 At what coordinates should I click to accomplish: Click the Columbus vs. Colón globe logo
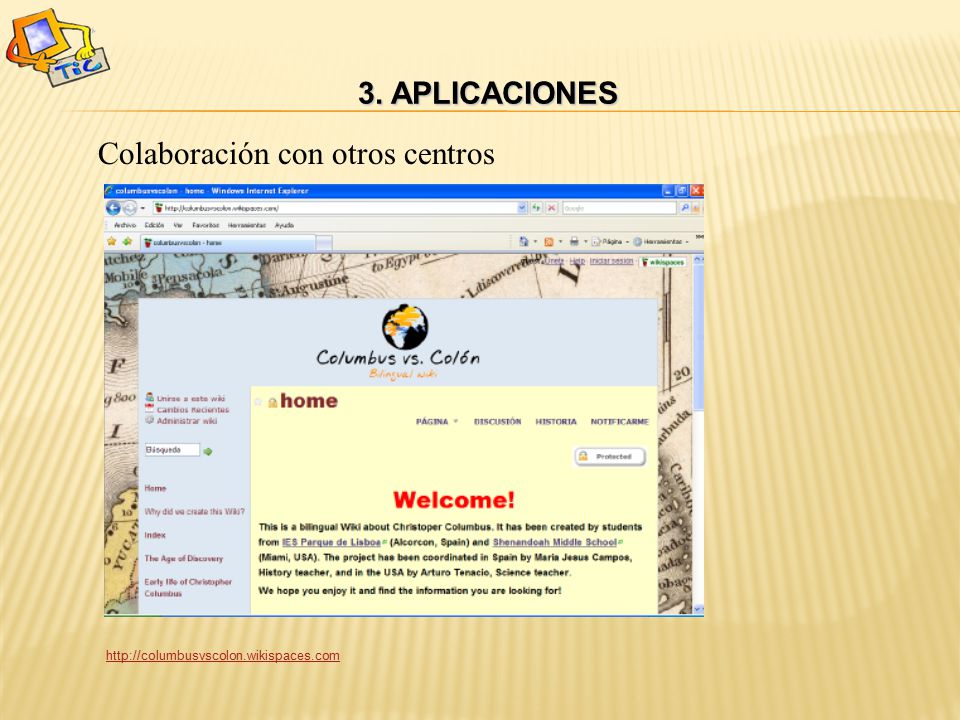tap(405, 326)
